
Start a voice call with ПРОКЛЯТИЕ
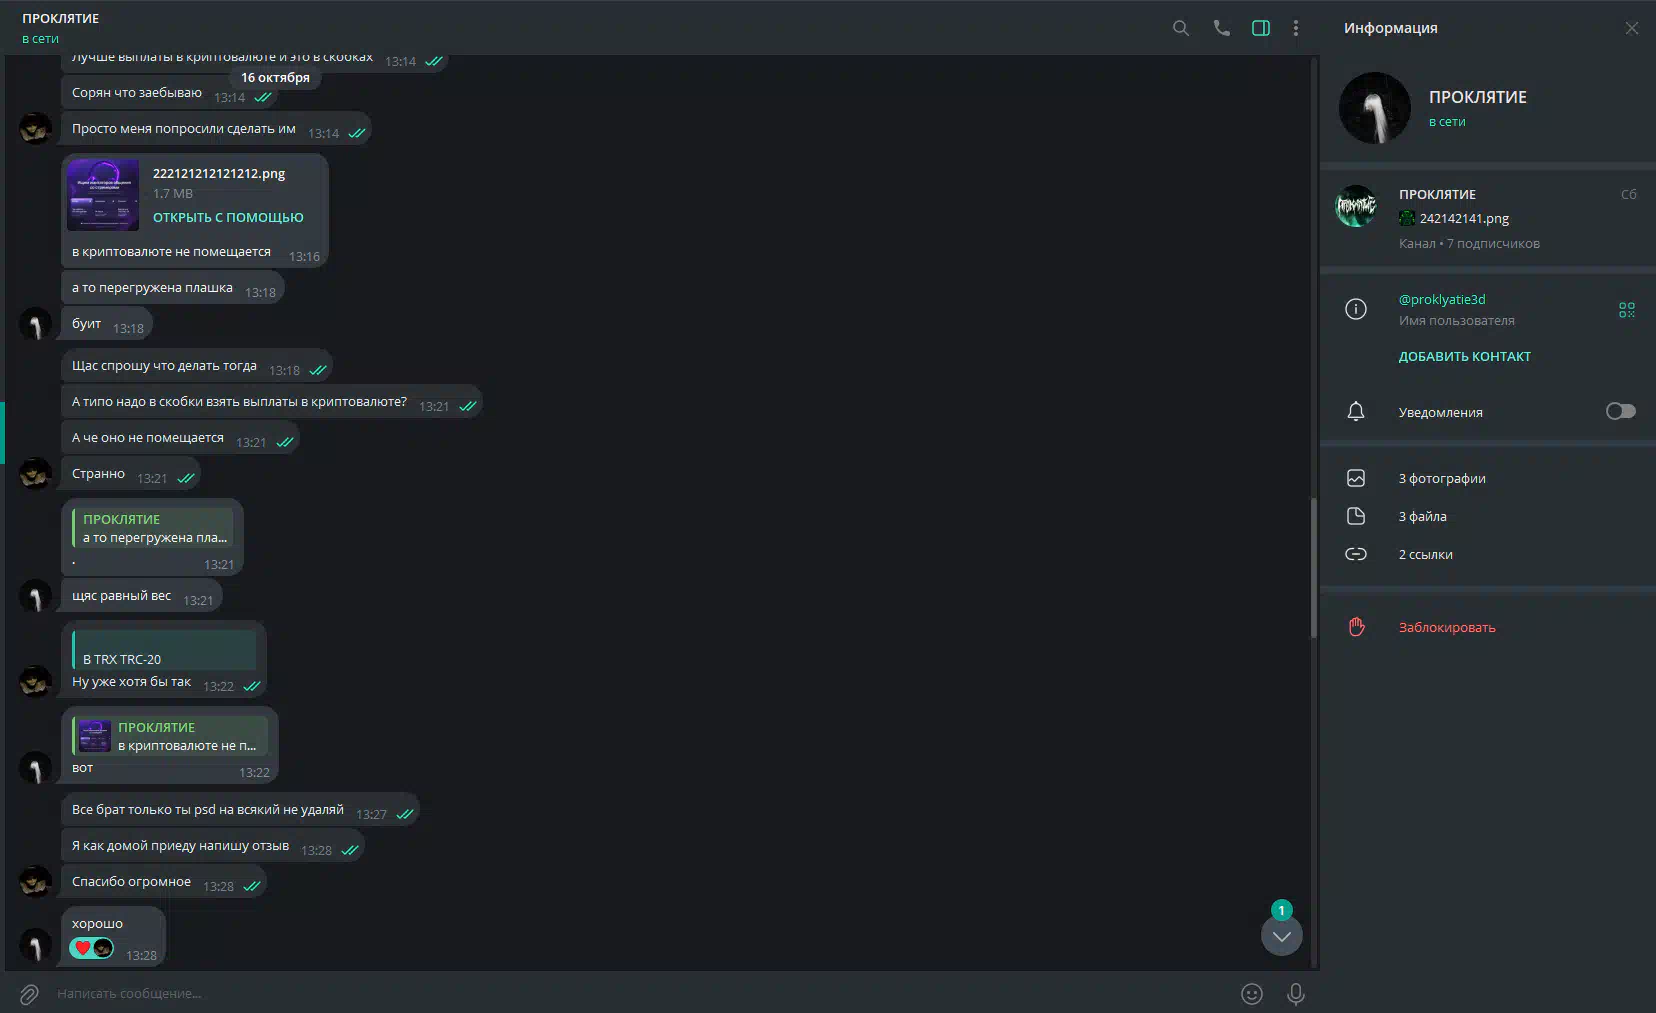1221,28
